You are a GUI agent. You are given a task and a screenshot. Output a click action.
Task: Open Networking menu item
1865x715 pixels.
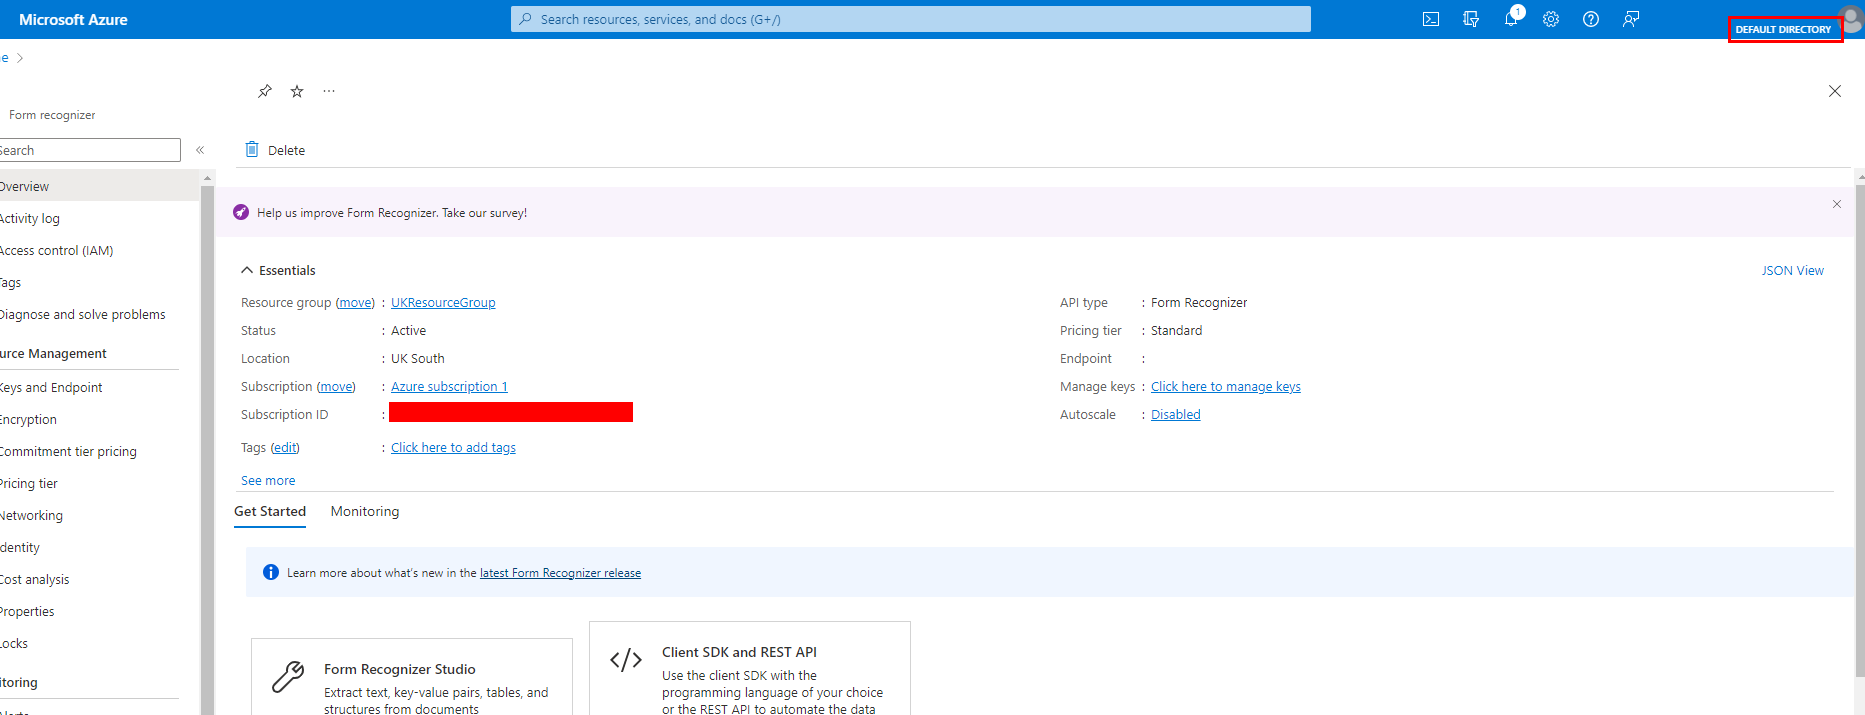(x=100, y=515)
